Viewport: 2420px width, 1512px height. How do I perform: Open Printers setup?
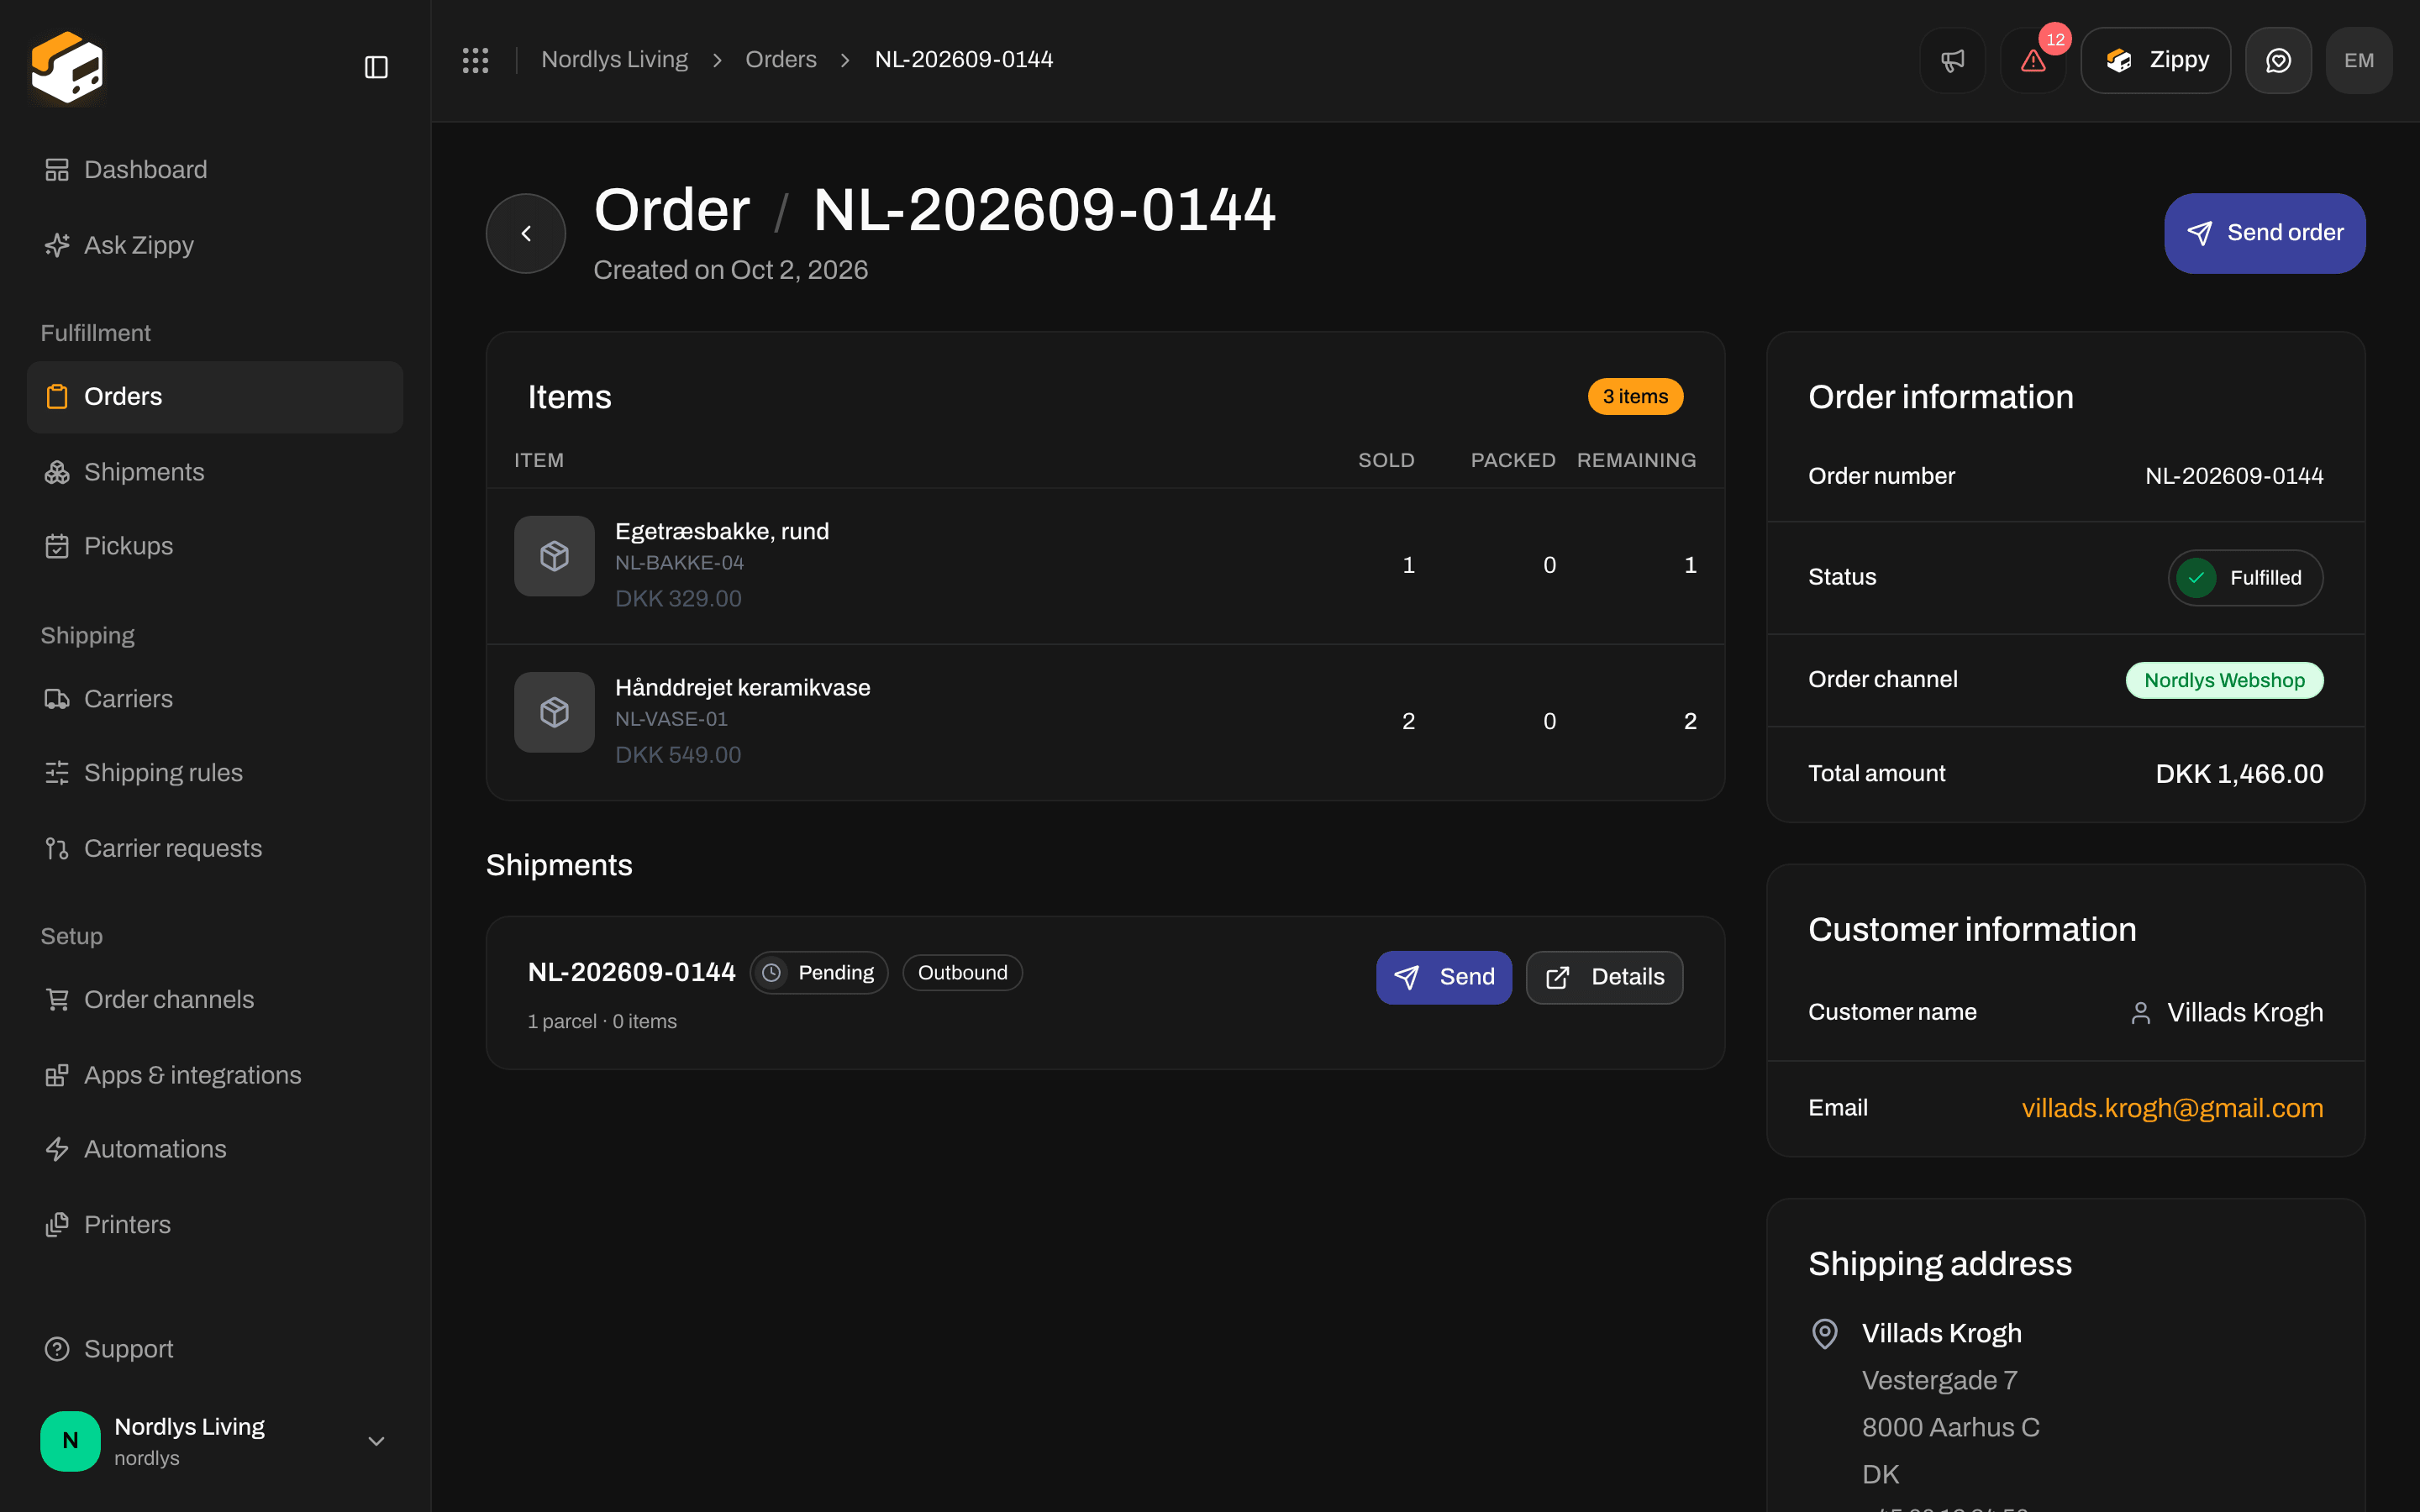point(215,1225)
